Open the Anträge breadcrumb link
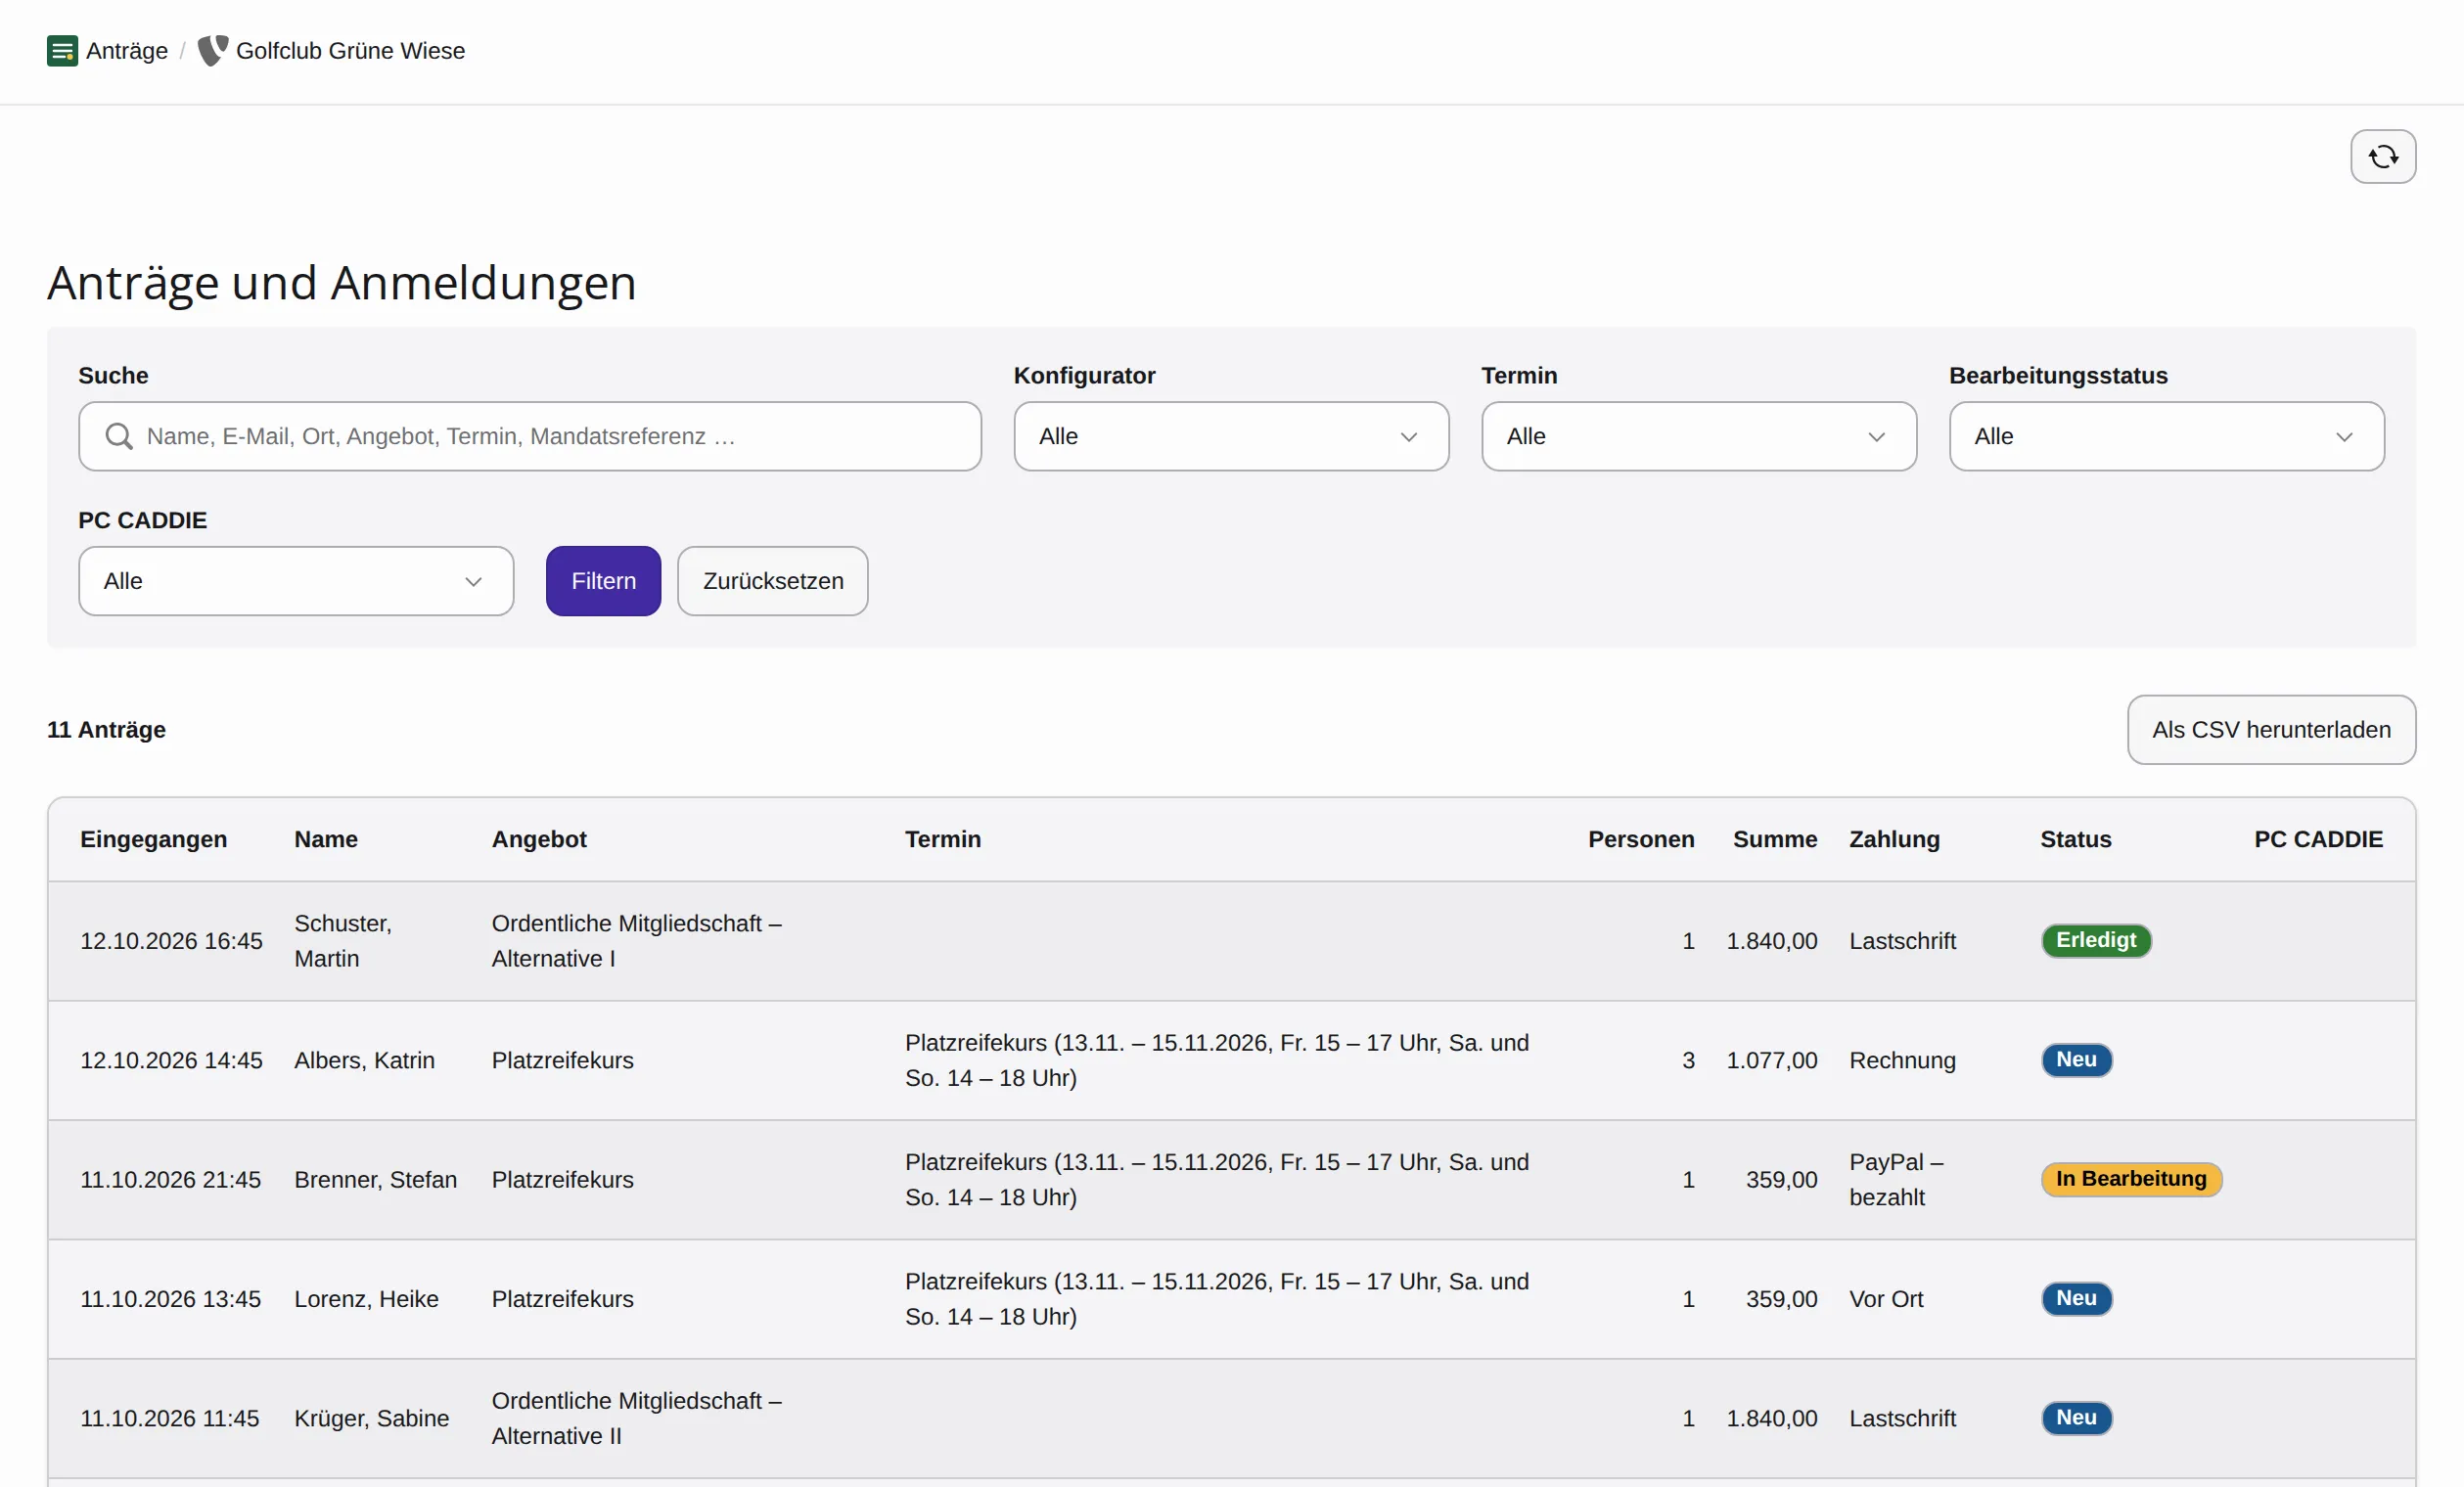 tap(127, 51)
